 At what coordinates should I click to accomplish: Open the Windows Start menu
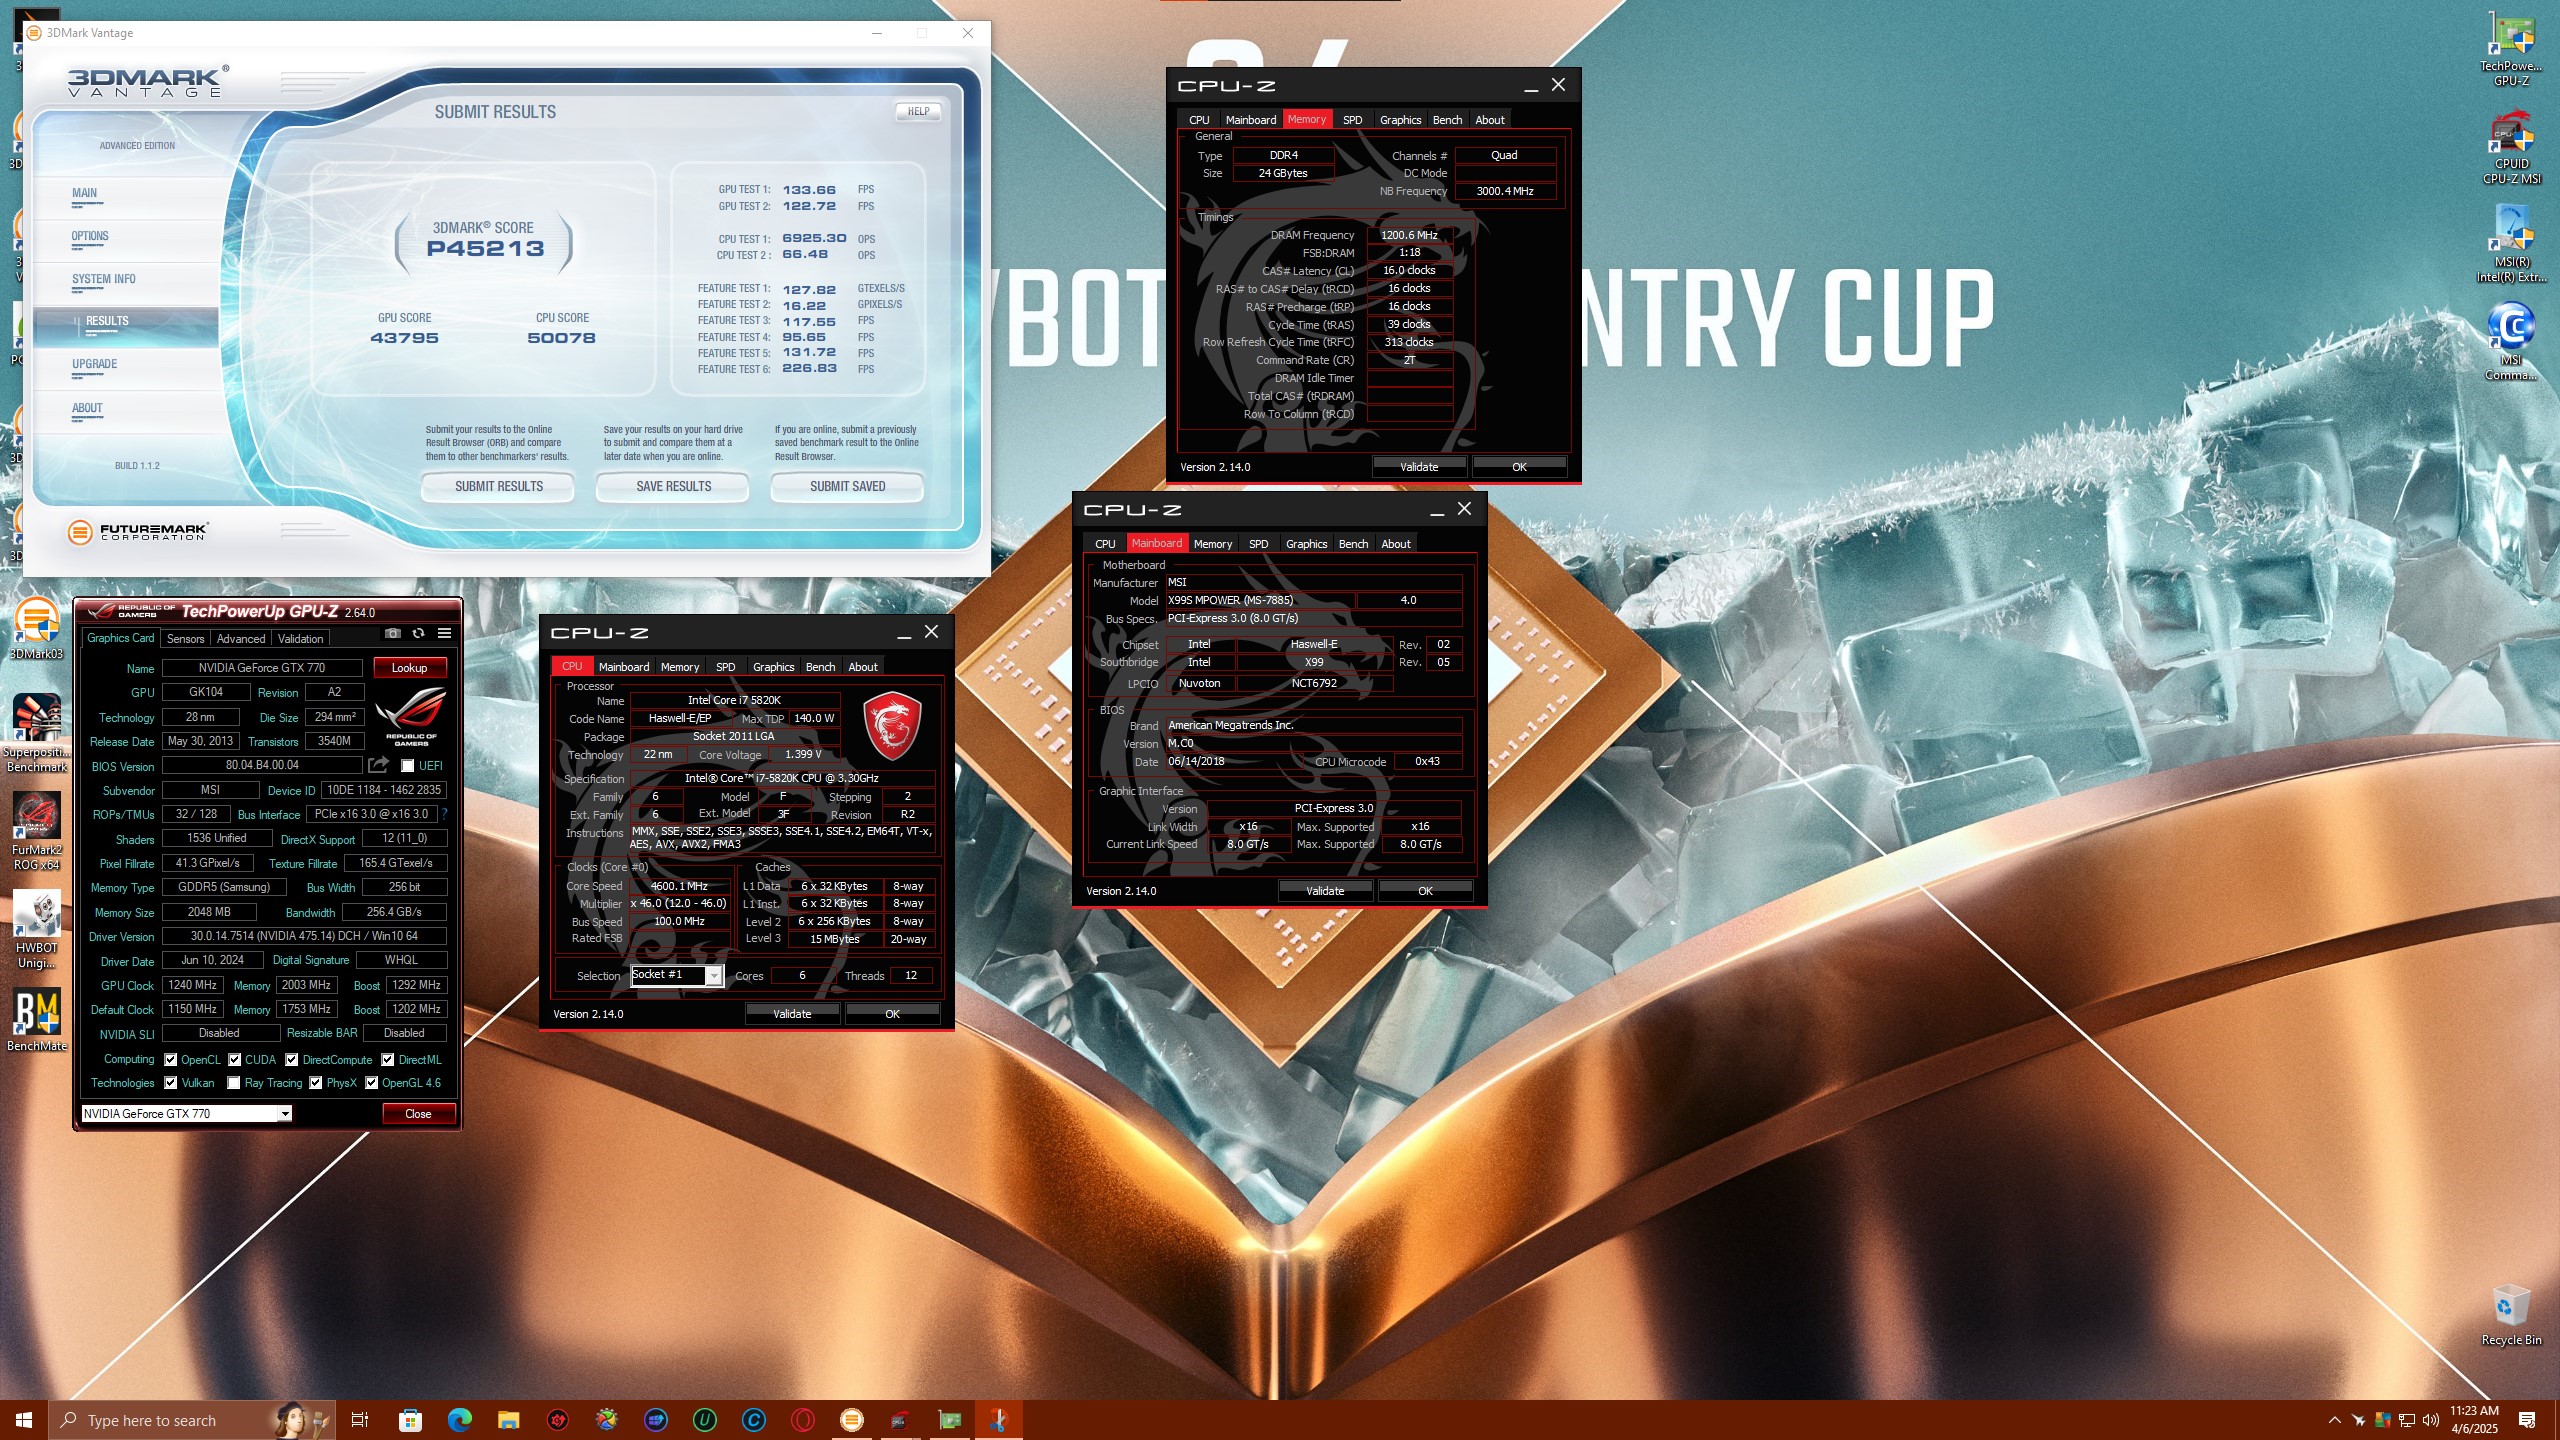[24, 1420]
